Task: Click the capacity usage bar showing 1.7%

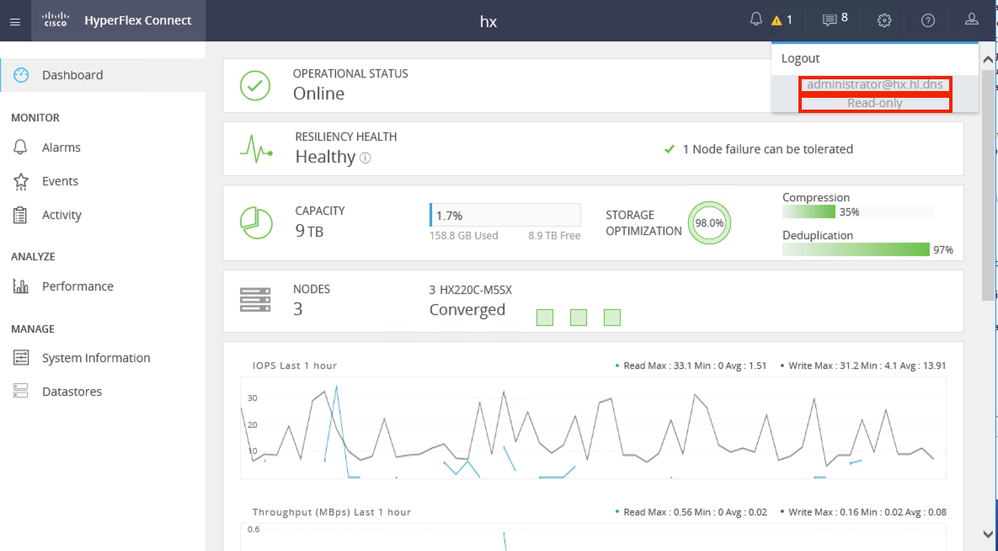Action: click(x=505, y=215)
